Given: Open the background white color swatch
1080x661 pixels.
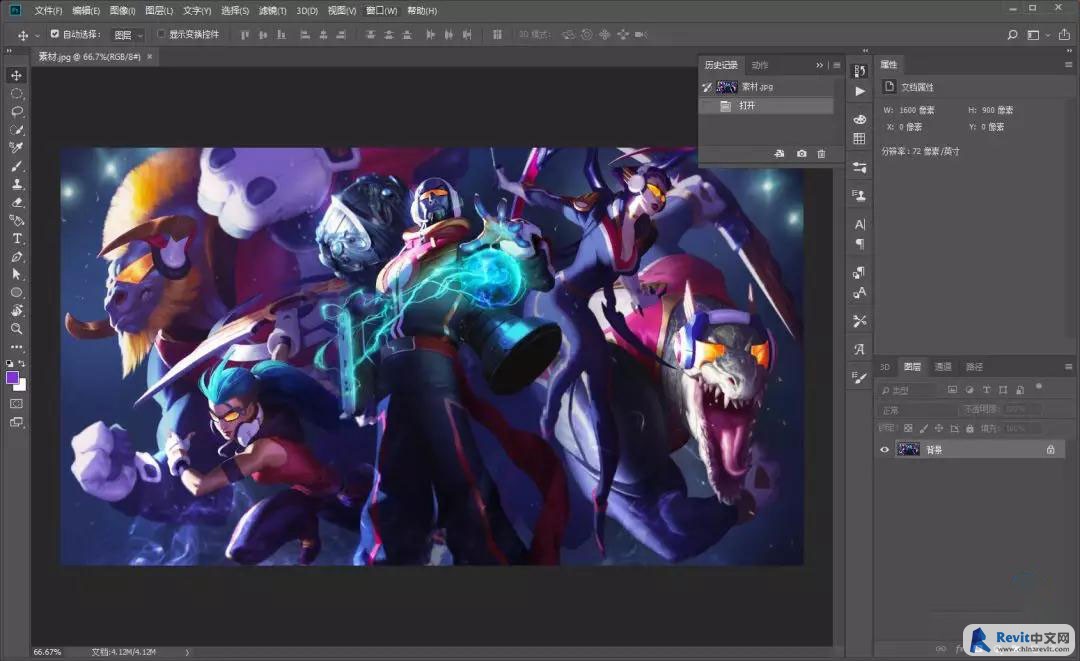Looking at the screenshot, I should coord(22,386).
